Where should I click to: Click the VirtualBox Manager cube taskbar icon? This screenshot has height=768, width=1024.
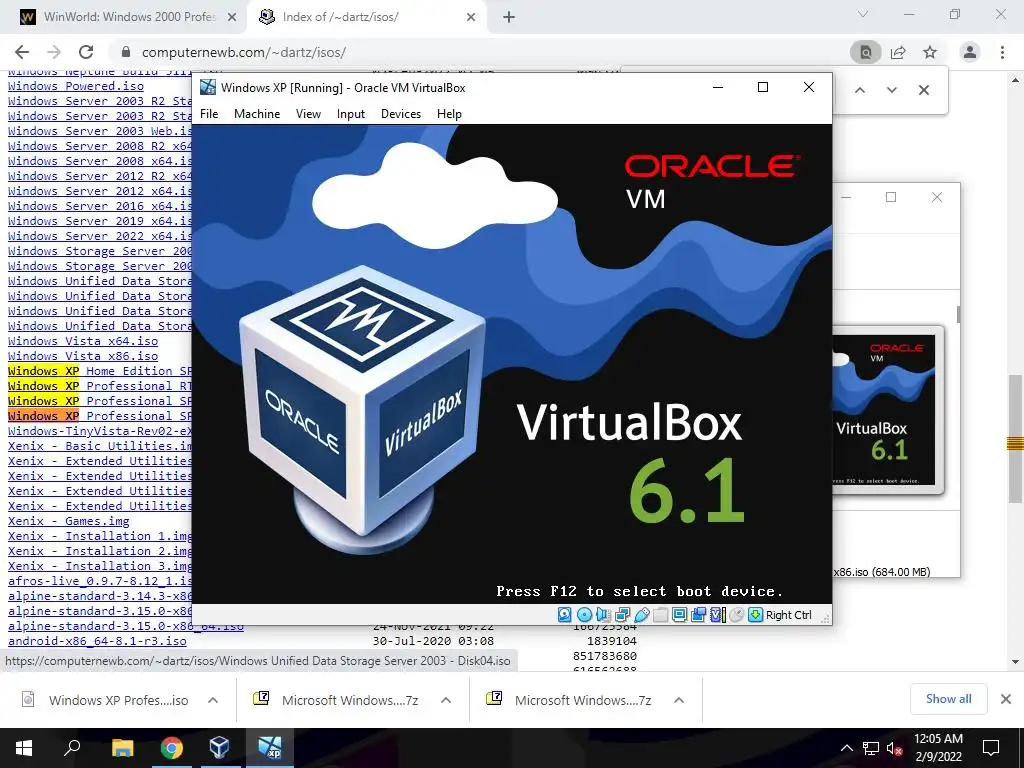tap(219, 748)
